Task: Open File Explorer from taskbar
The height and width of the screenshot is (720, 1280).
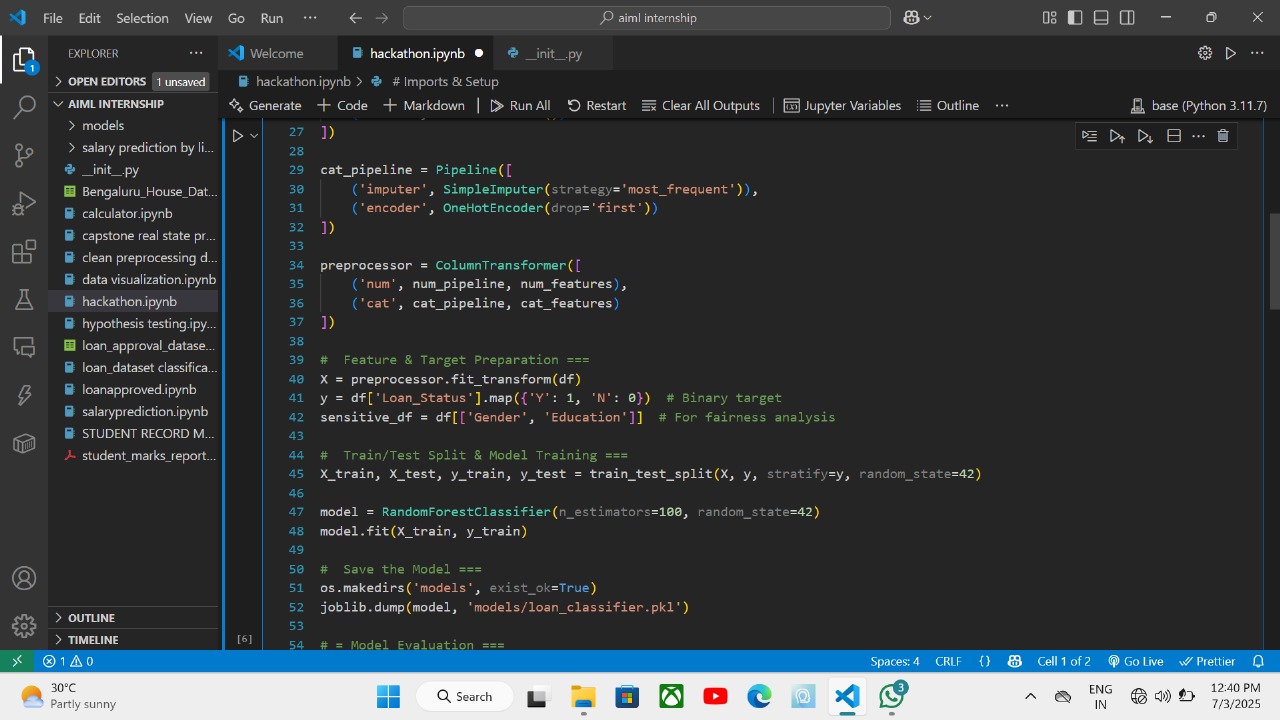Action: (583, 696)
